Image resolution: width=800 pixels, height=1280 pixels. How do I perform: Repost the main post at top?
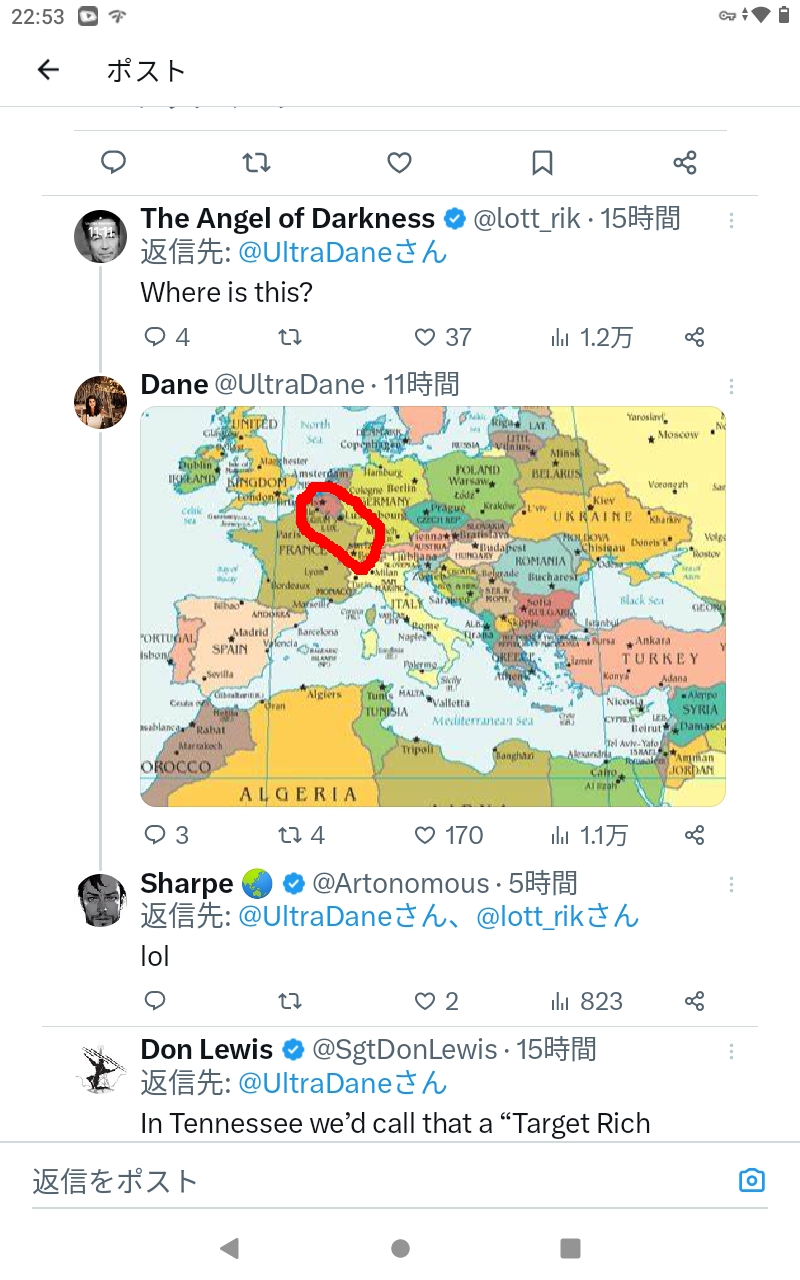[x=257, y=162]
